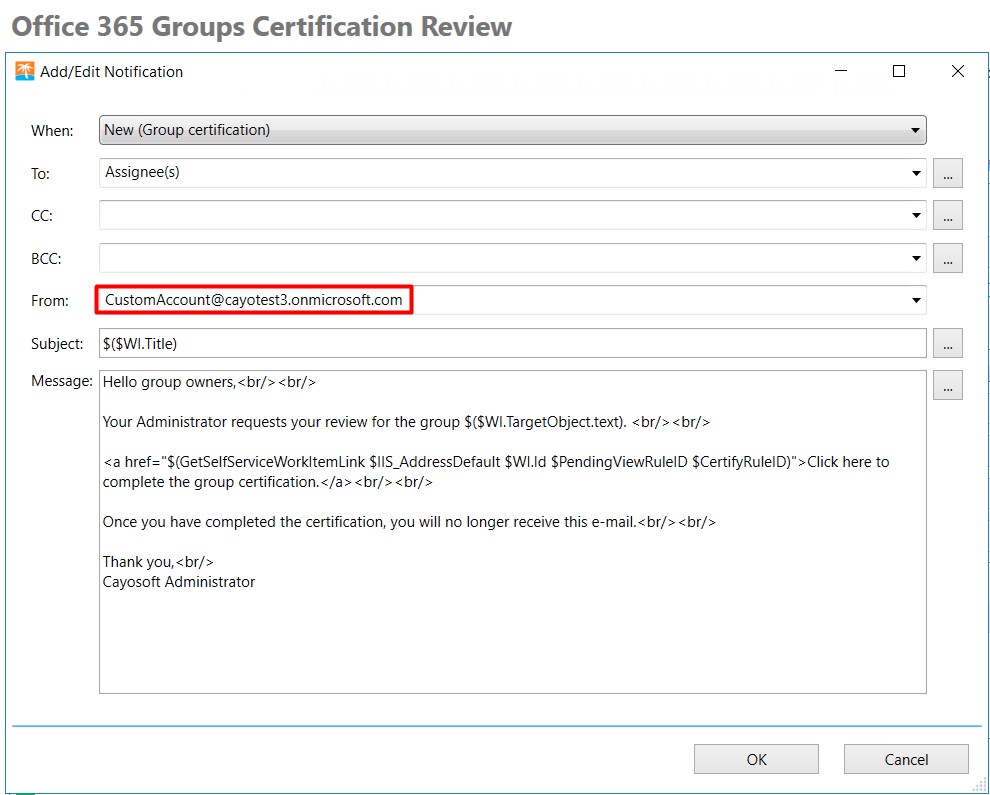The image size is (990, 795).
Task: Click in the Subject field with $($WI.Title)
Action: click(x=513, y=343)
